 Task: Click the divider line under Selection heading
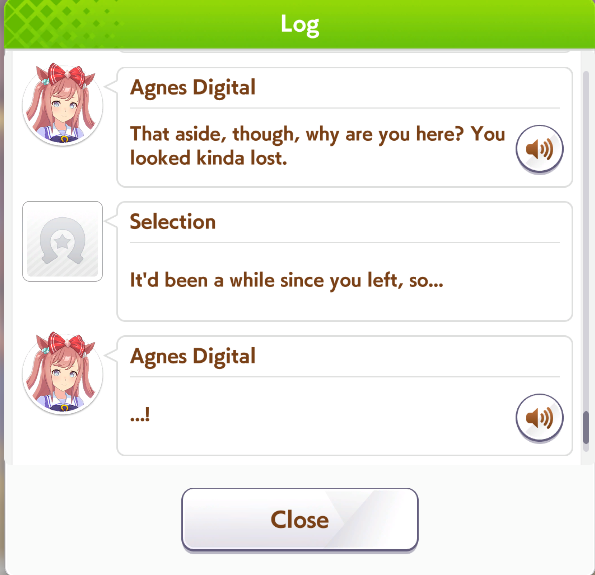[x=345, y=242]
